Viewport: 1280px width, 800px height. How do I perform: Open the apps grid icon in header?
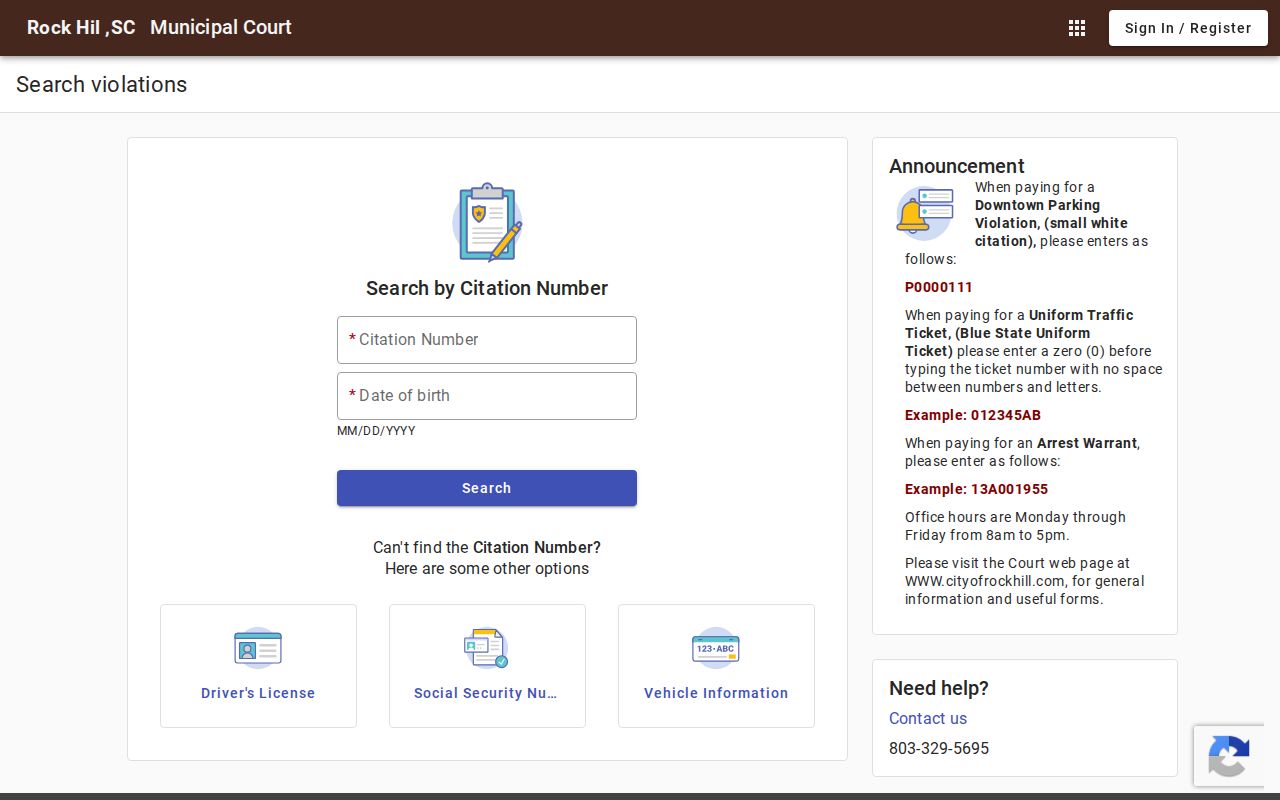pyautogui.click(x=1077, y=28)
